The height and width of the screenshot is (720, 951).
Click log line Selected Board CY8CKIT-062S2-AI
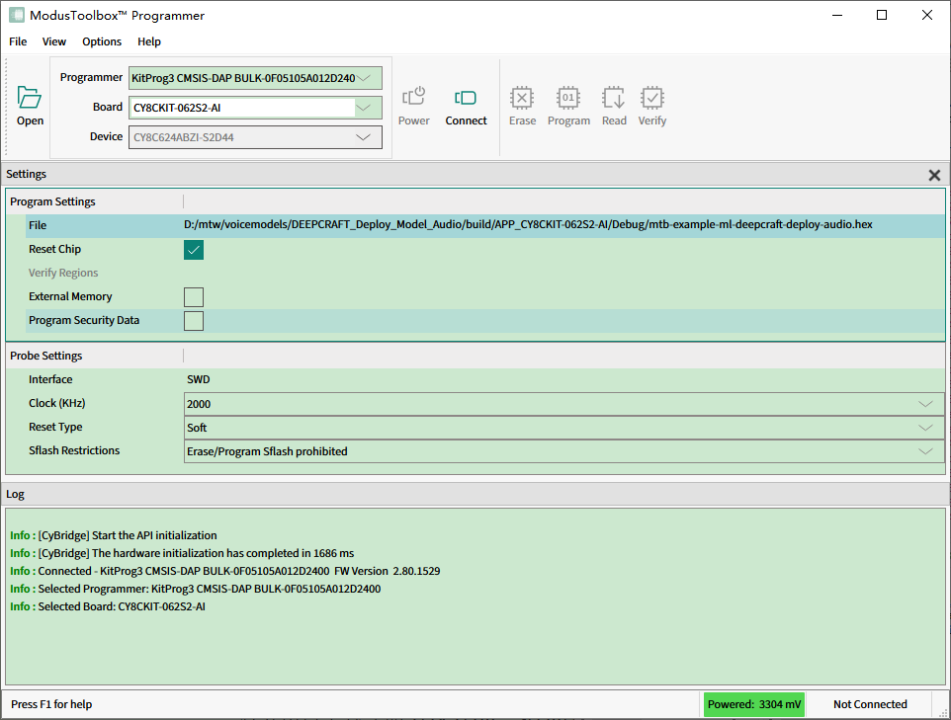tap(107, 607)
